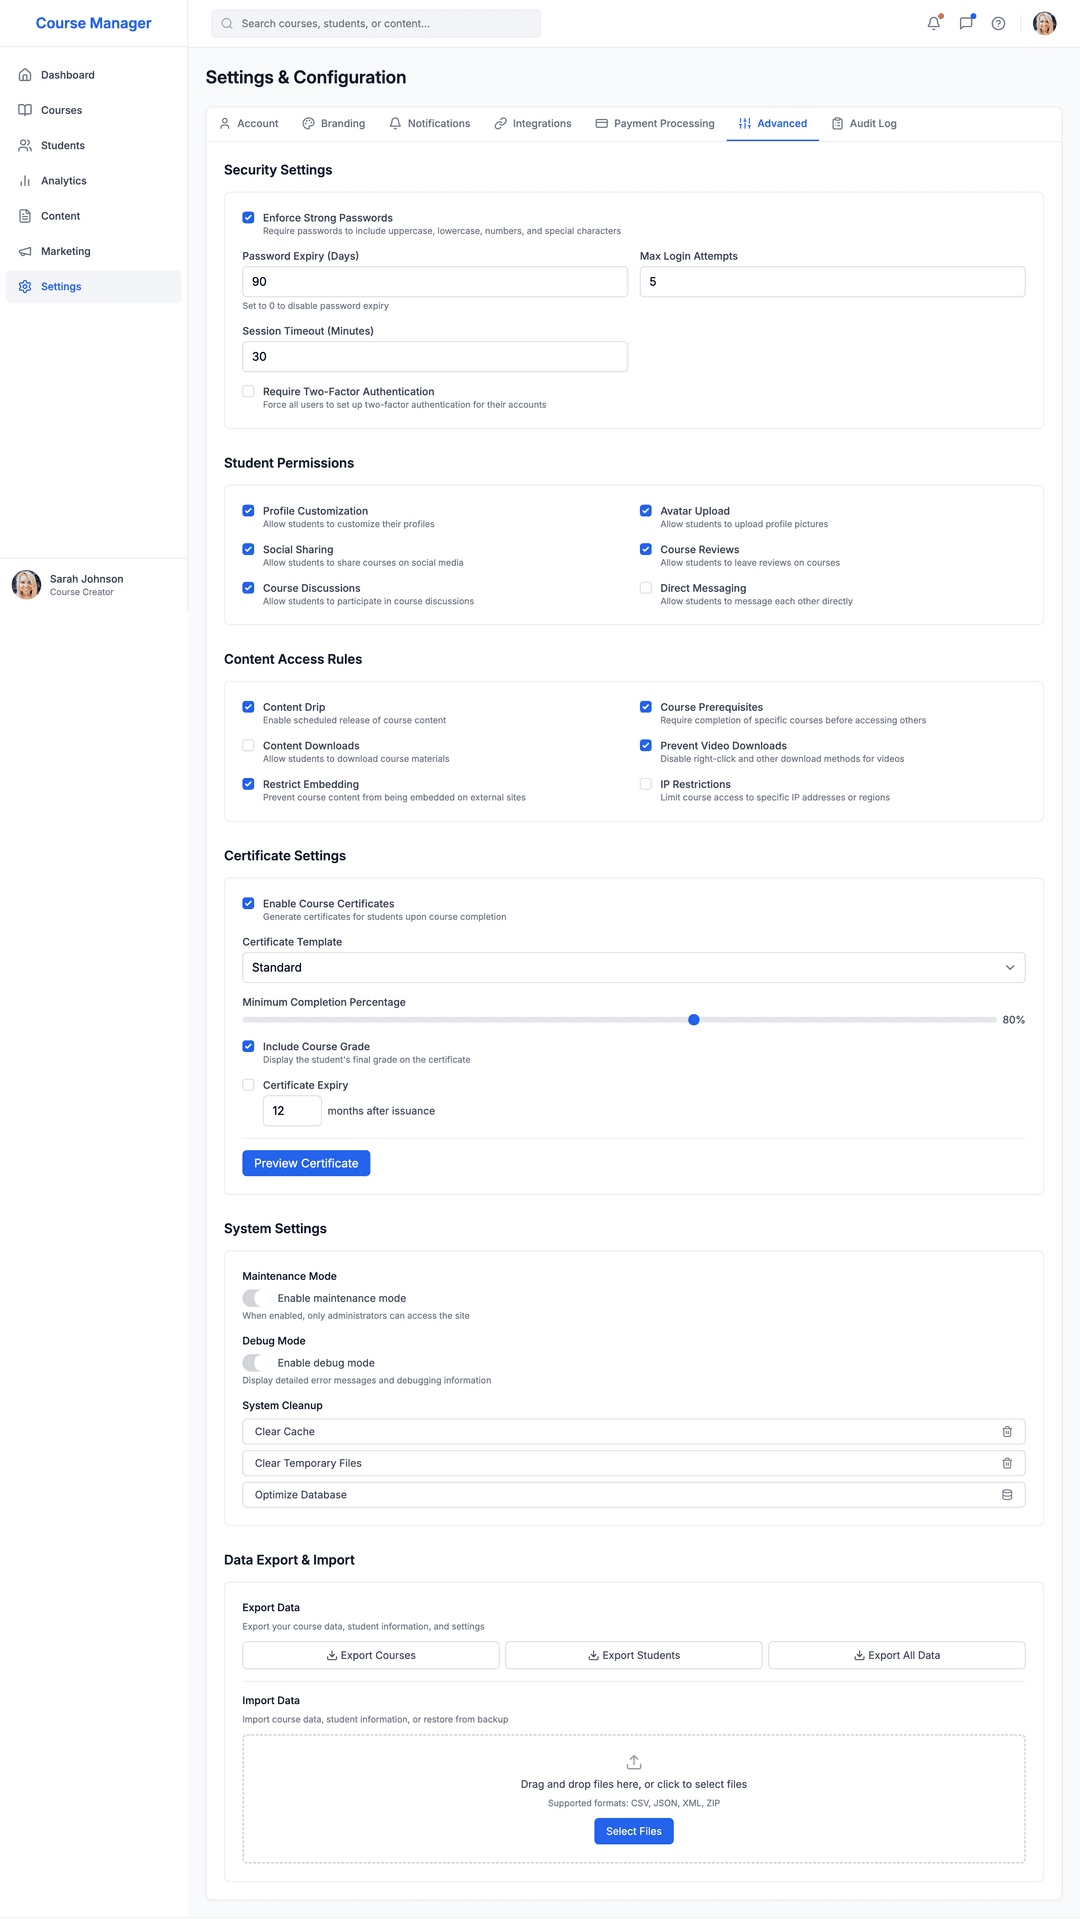Click the Minimum Completion Percentage slider handle
Screen dimensions: 1080x1919
point(694,1020)
